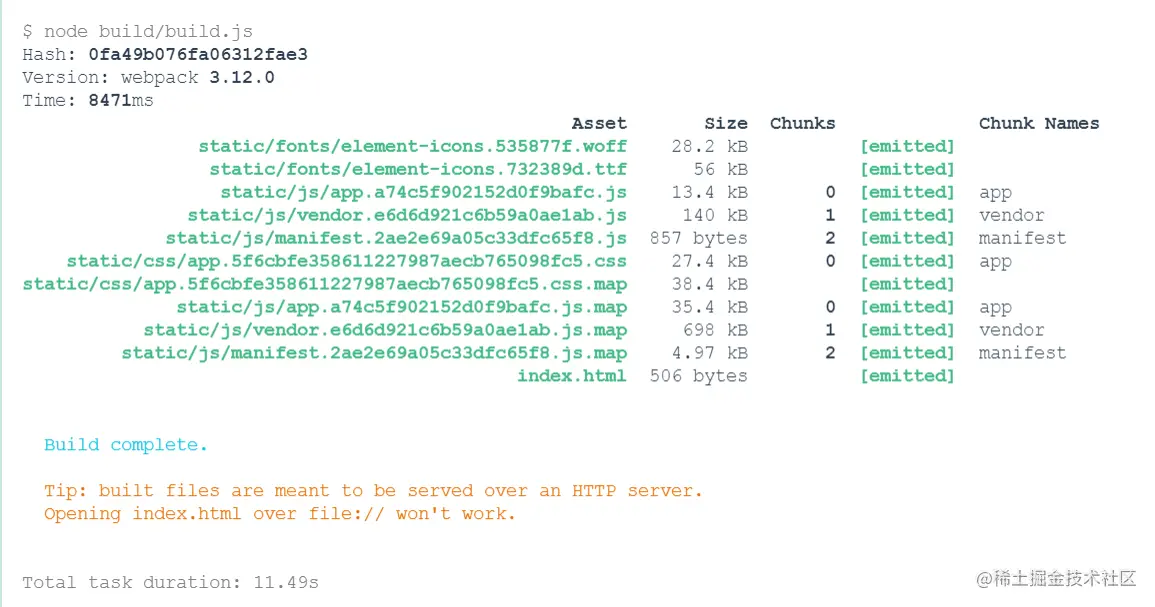Click the app.a74c5f902152d0f9bafc.js.map file name

[401, 308]
